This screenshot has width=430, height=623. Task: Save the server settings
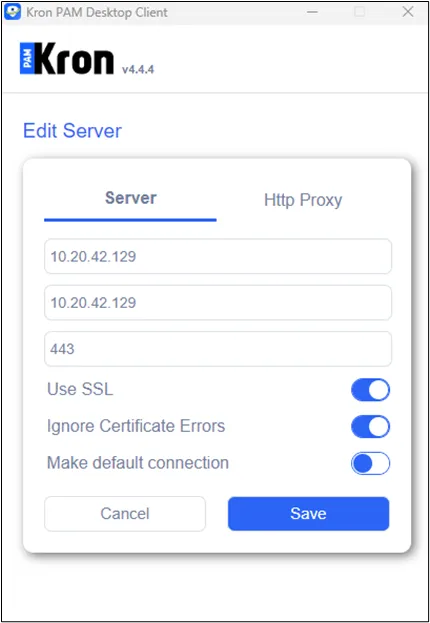[308, 514]
